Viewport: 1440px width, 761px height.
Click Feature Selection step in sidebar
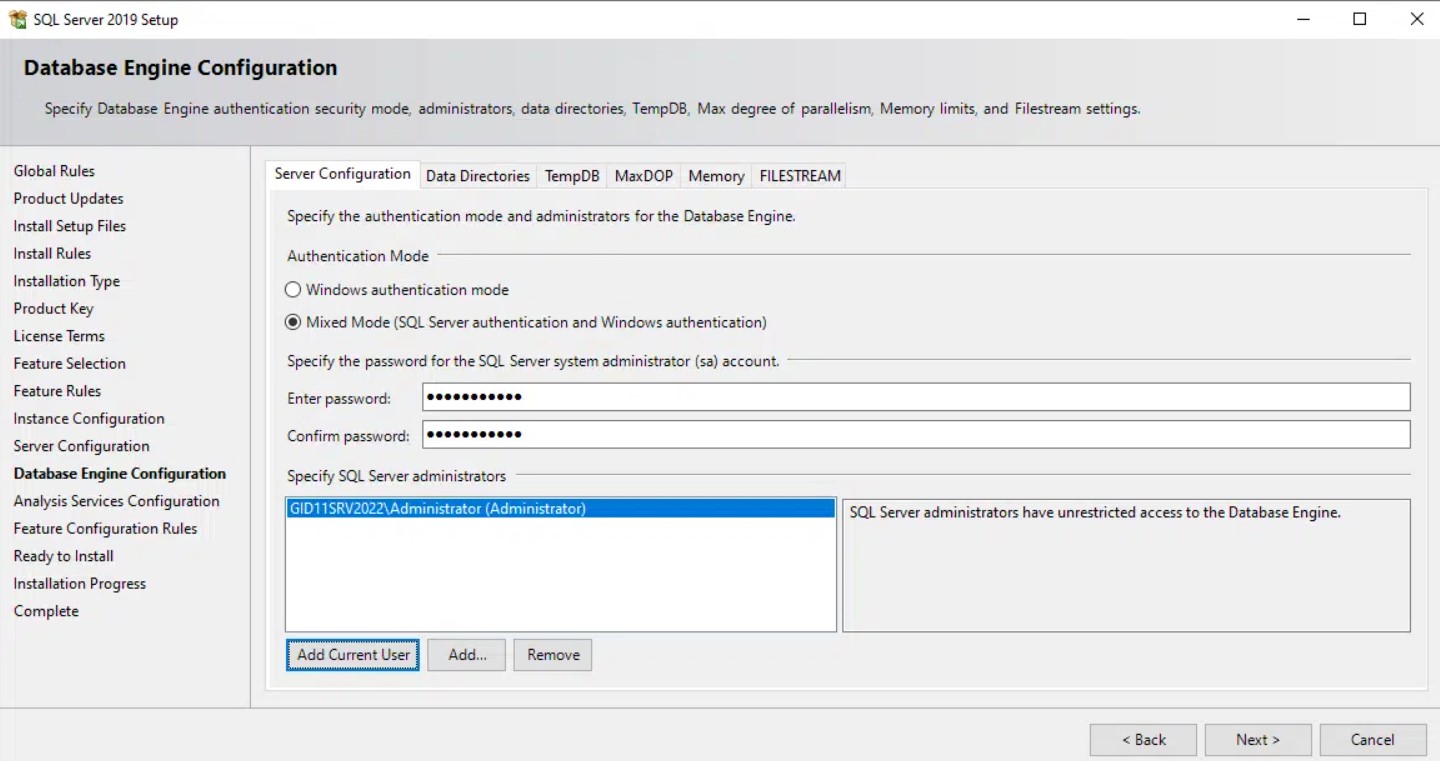coord(70,364)
